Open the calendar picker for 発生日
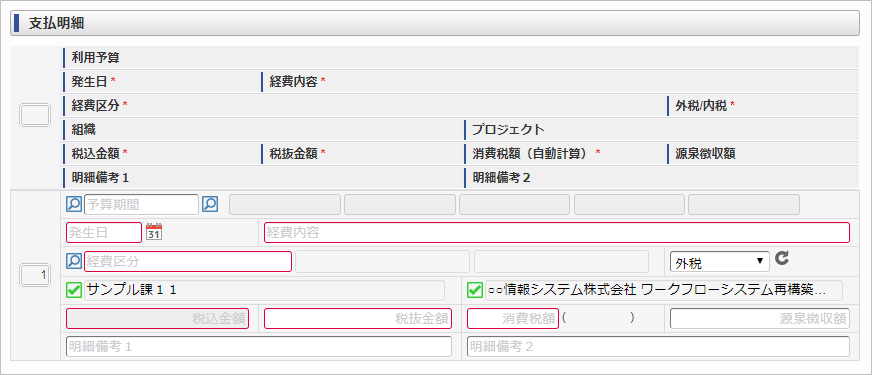The image size is (872, 375). 153,232
